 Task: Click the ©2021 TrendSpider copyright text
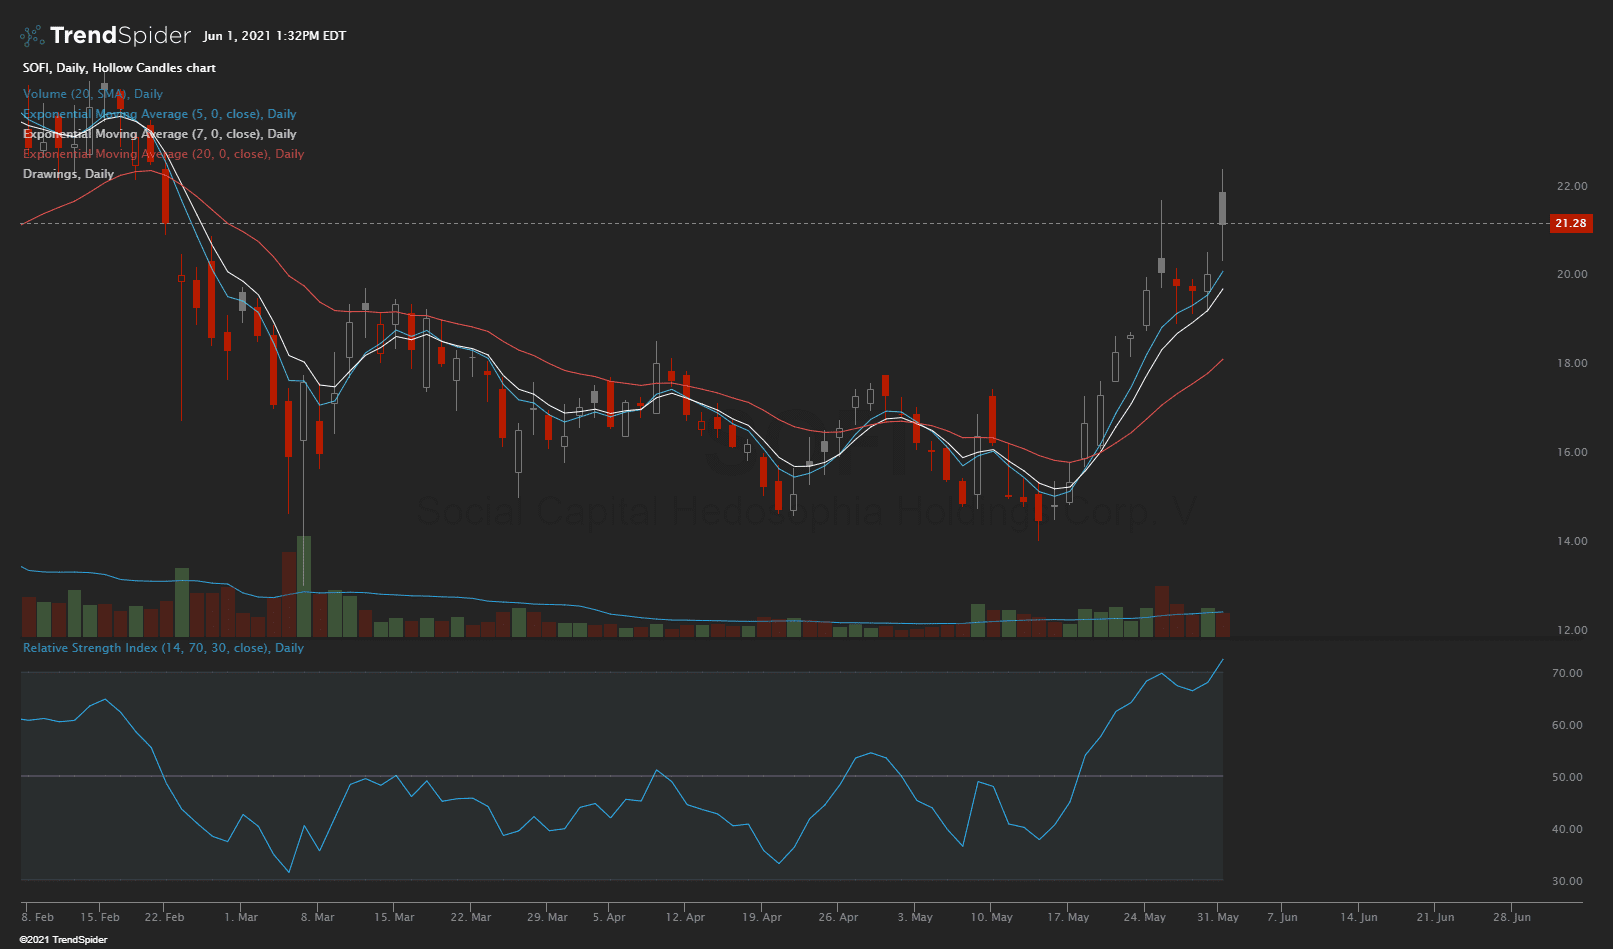(63, 940)
